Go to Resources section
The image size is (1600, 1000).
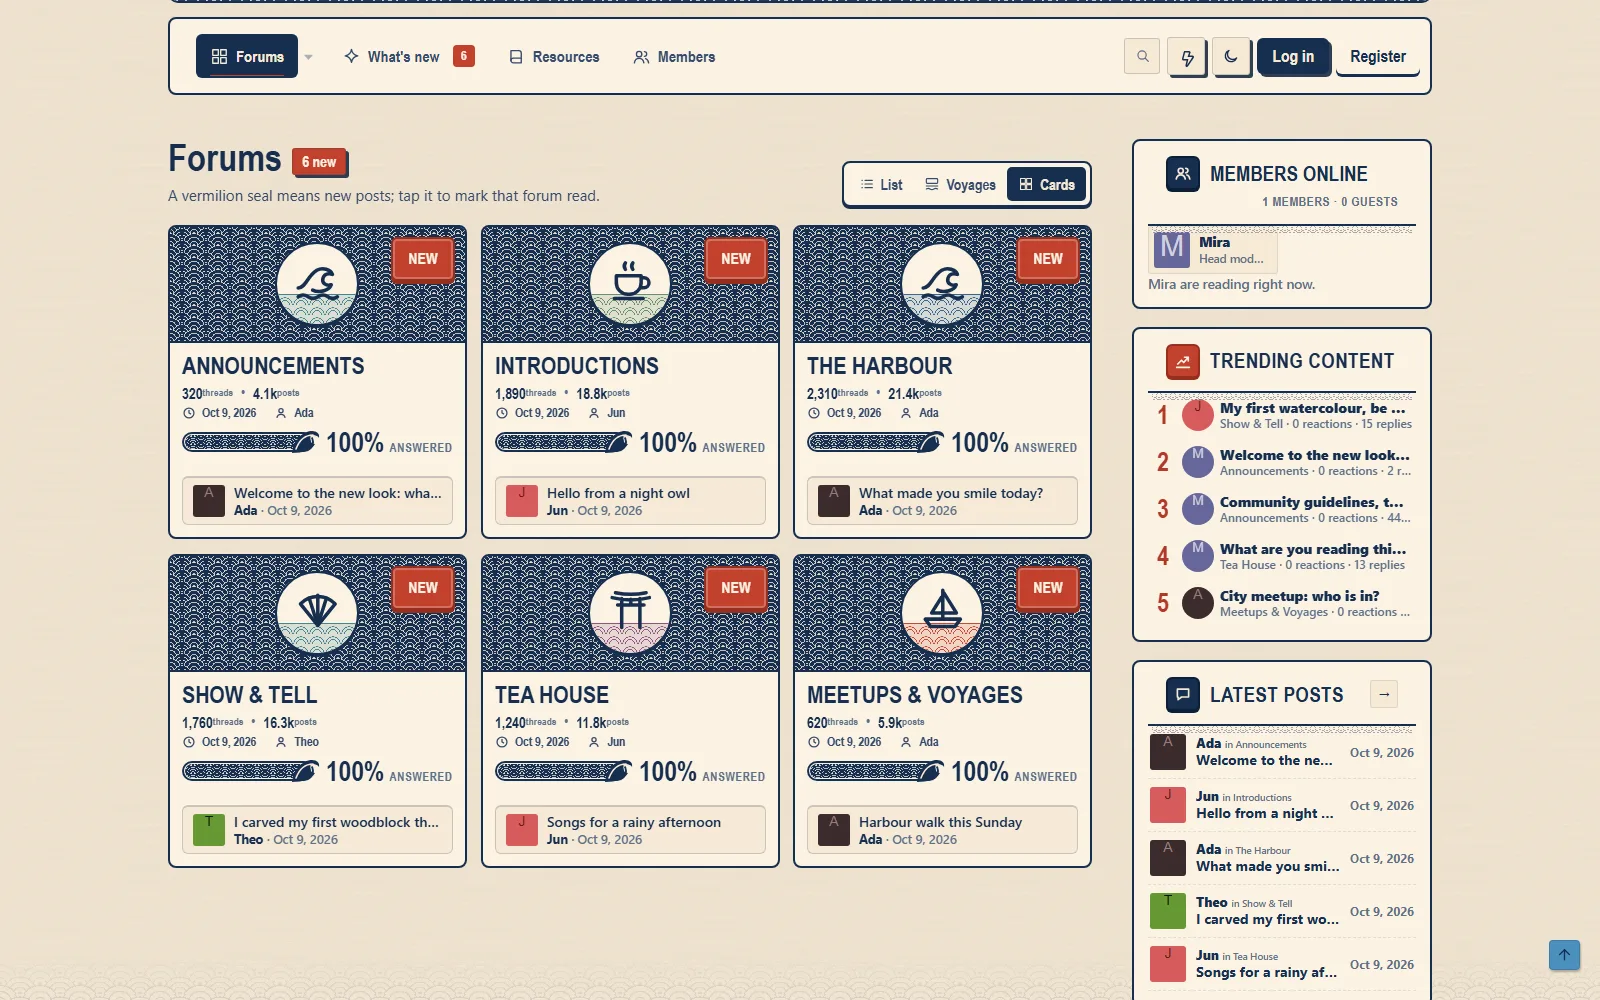click(554, 57)
